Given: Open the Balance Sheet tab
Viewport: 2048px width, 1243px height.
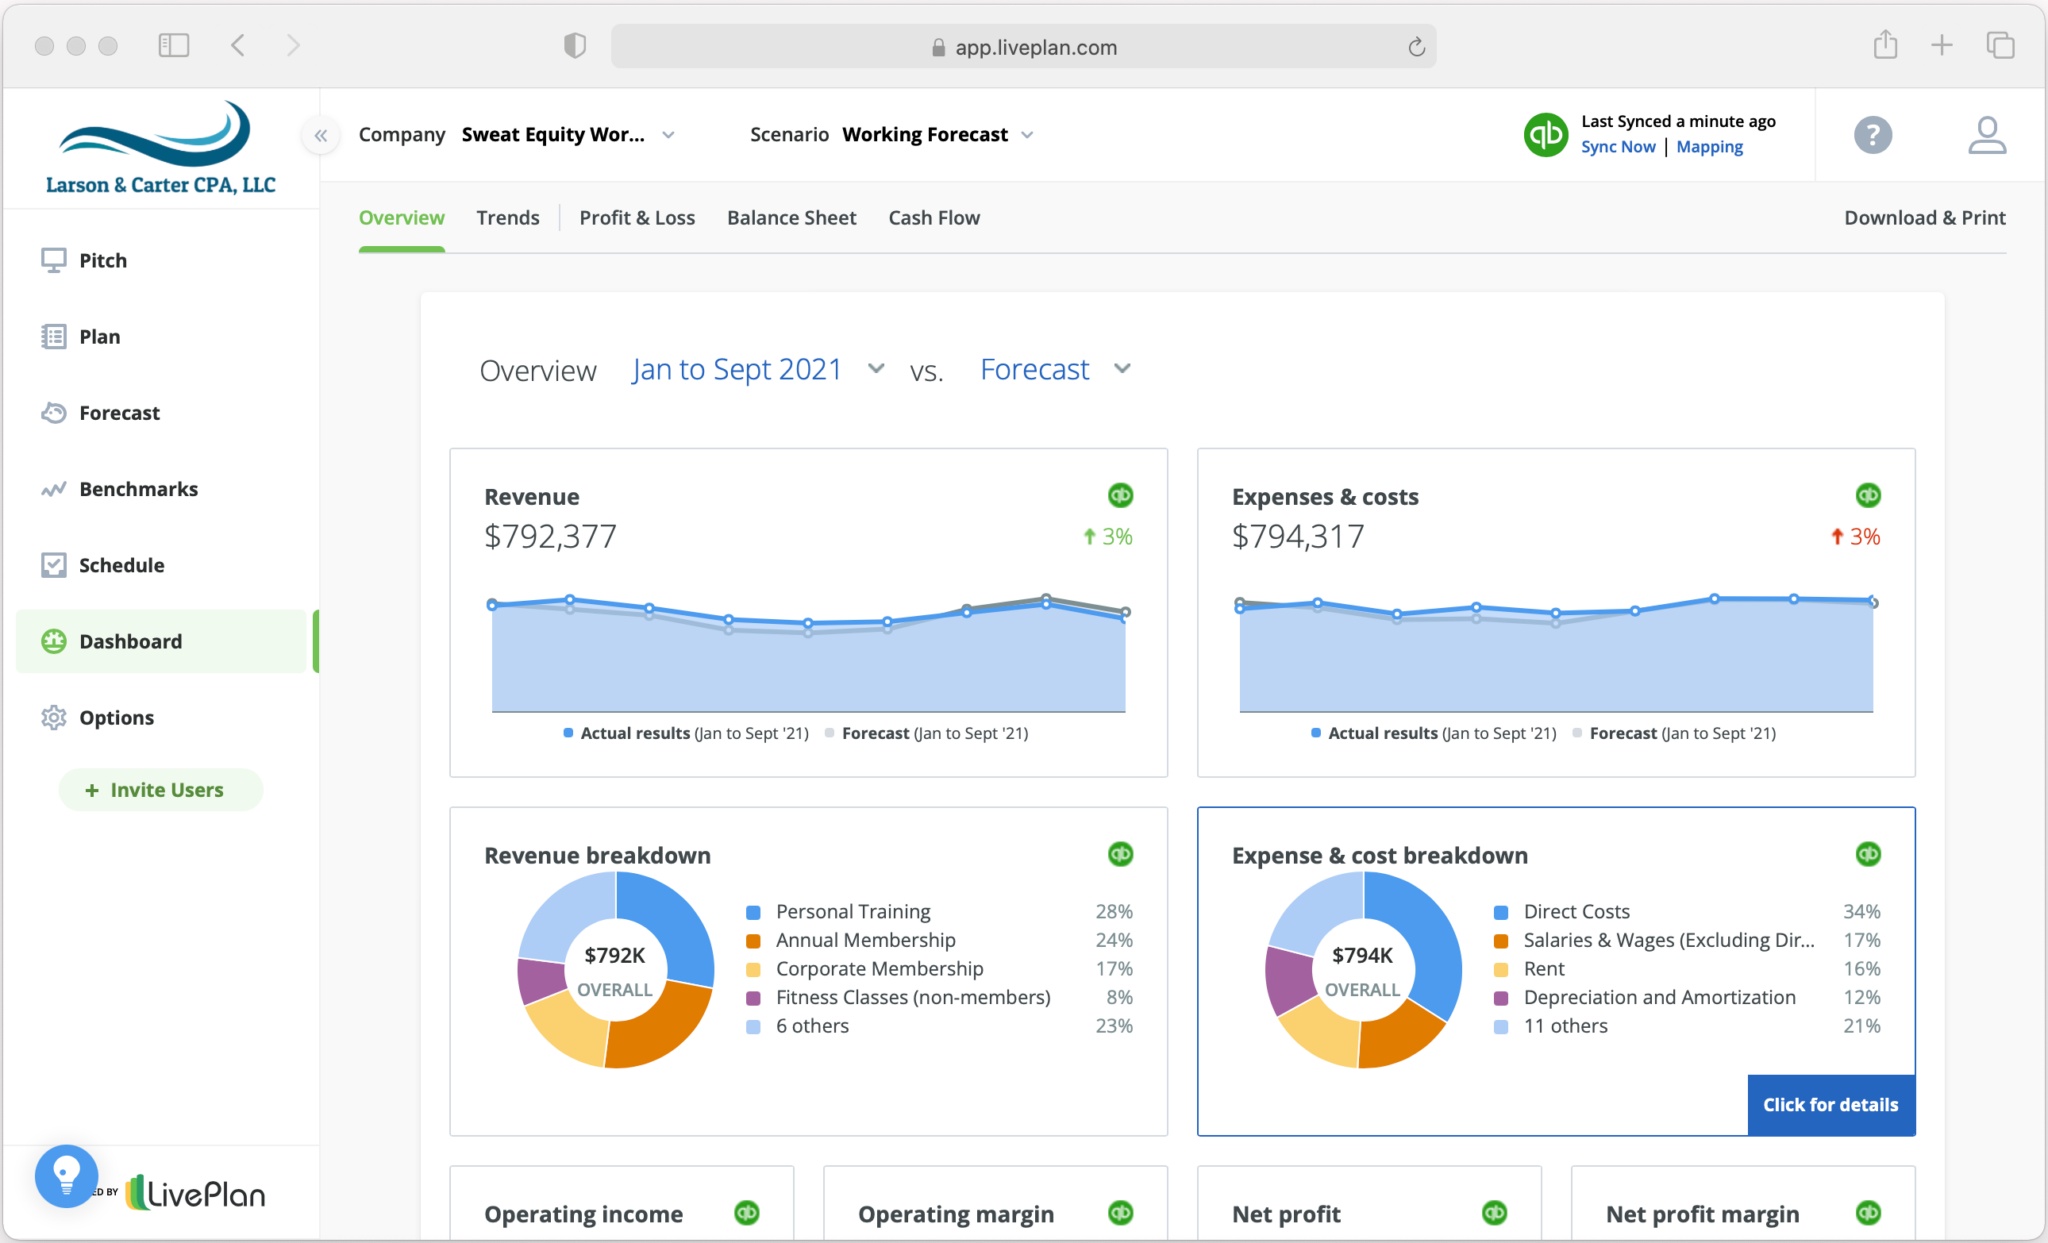Looking at the screenshot, I should (791, 217).
